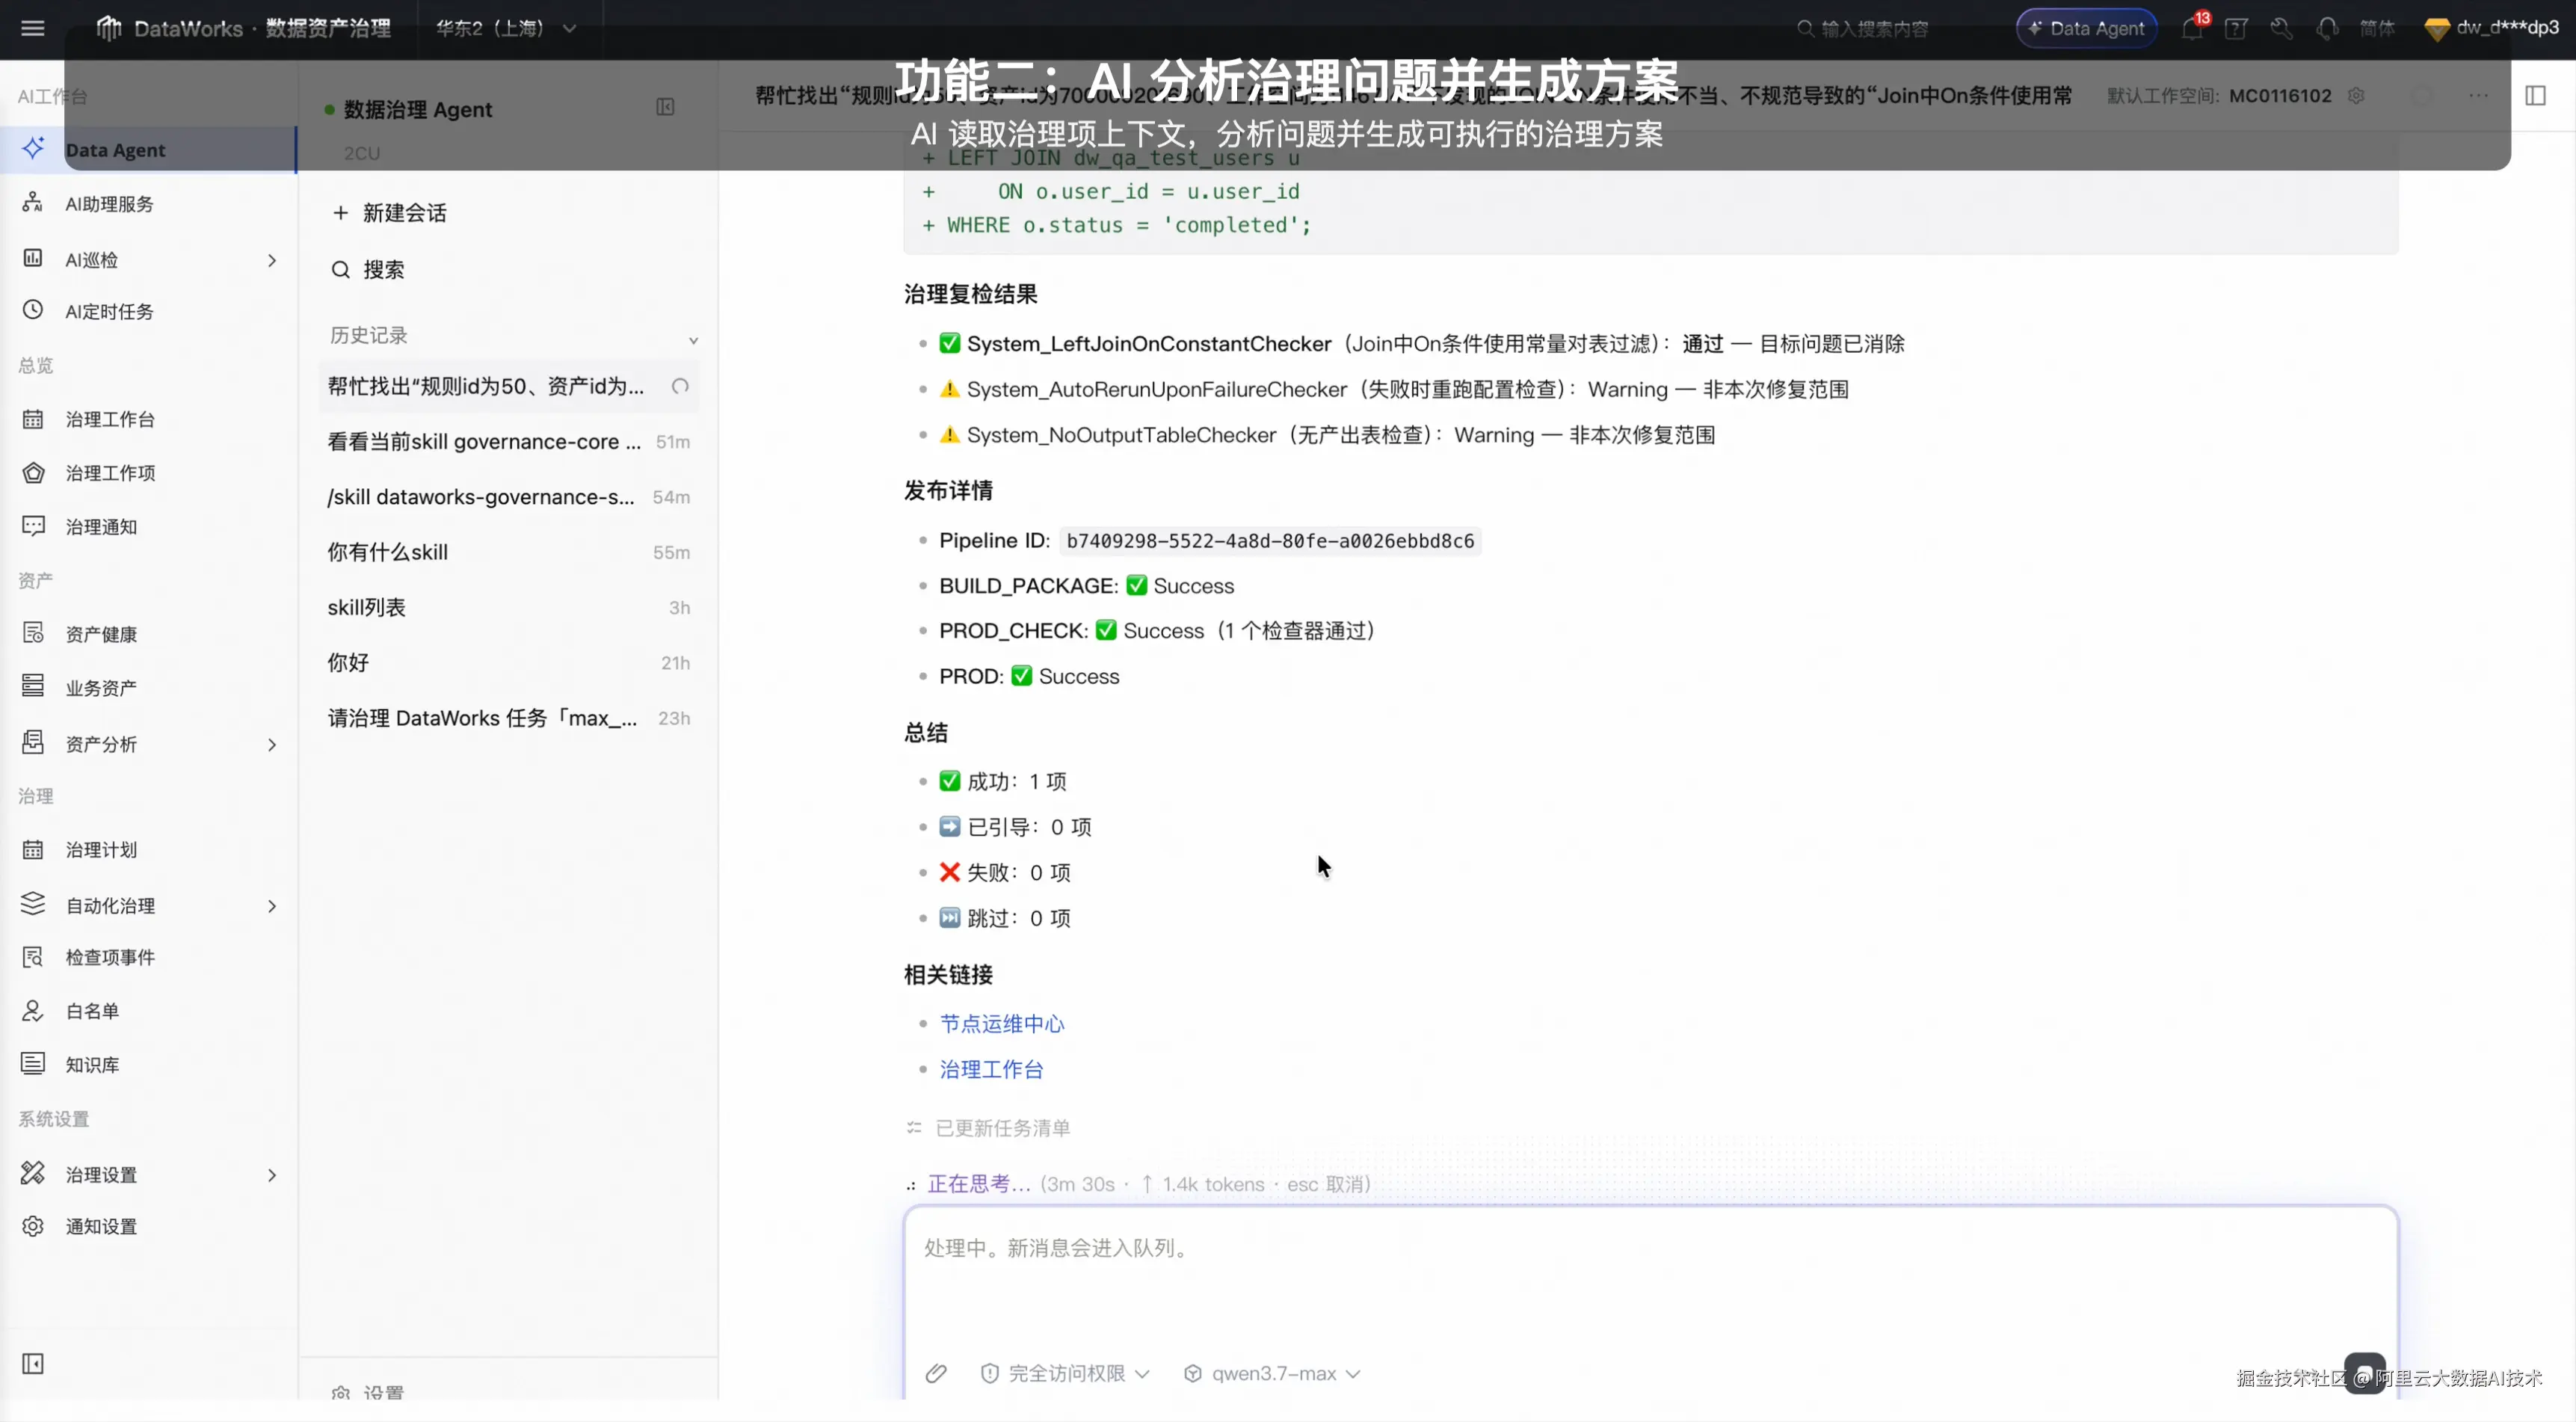2576x1422 pixels.
Task: Collapse the agent conversation panel icon
Action: (x=665, y=107)
